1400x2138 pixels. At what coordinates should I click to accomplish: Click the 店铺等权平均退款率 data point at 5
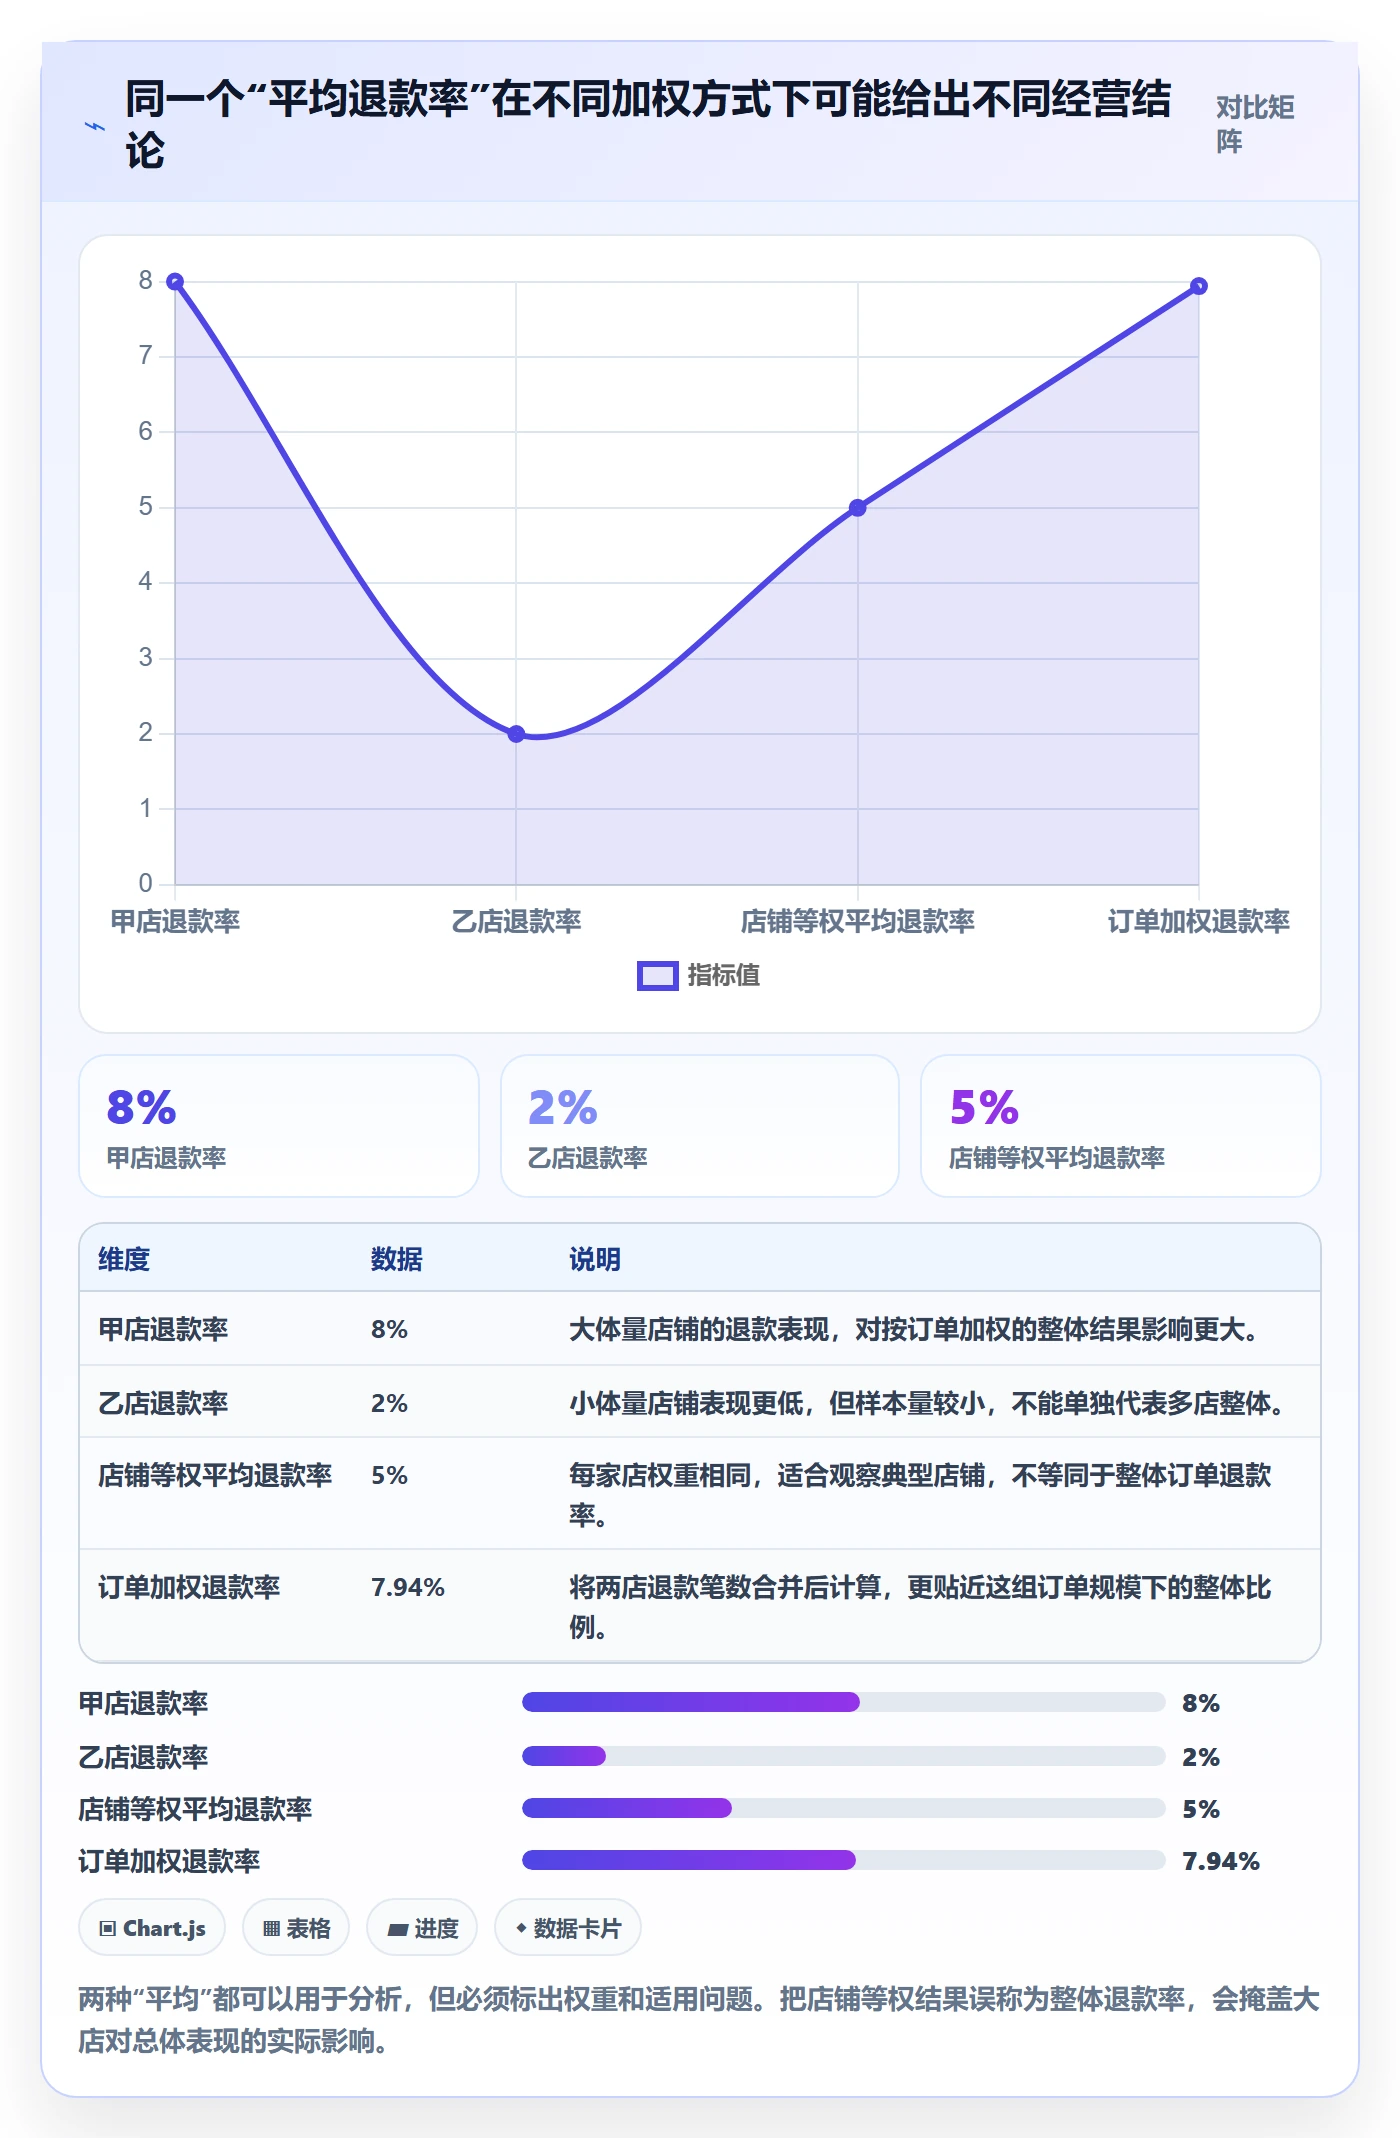pyautogui.click(x=857, y=508)
